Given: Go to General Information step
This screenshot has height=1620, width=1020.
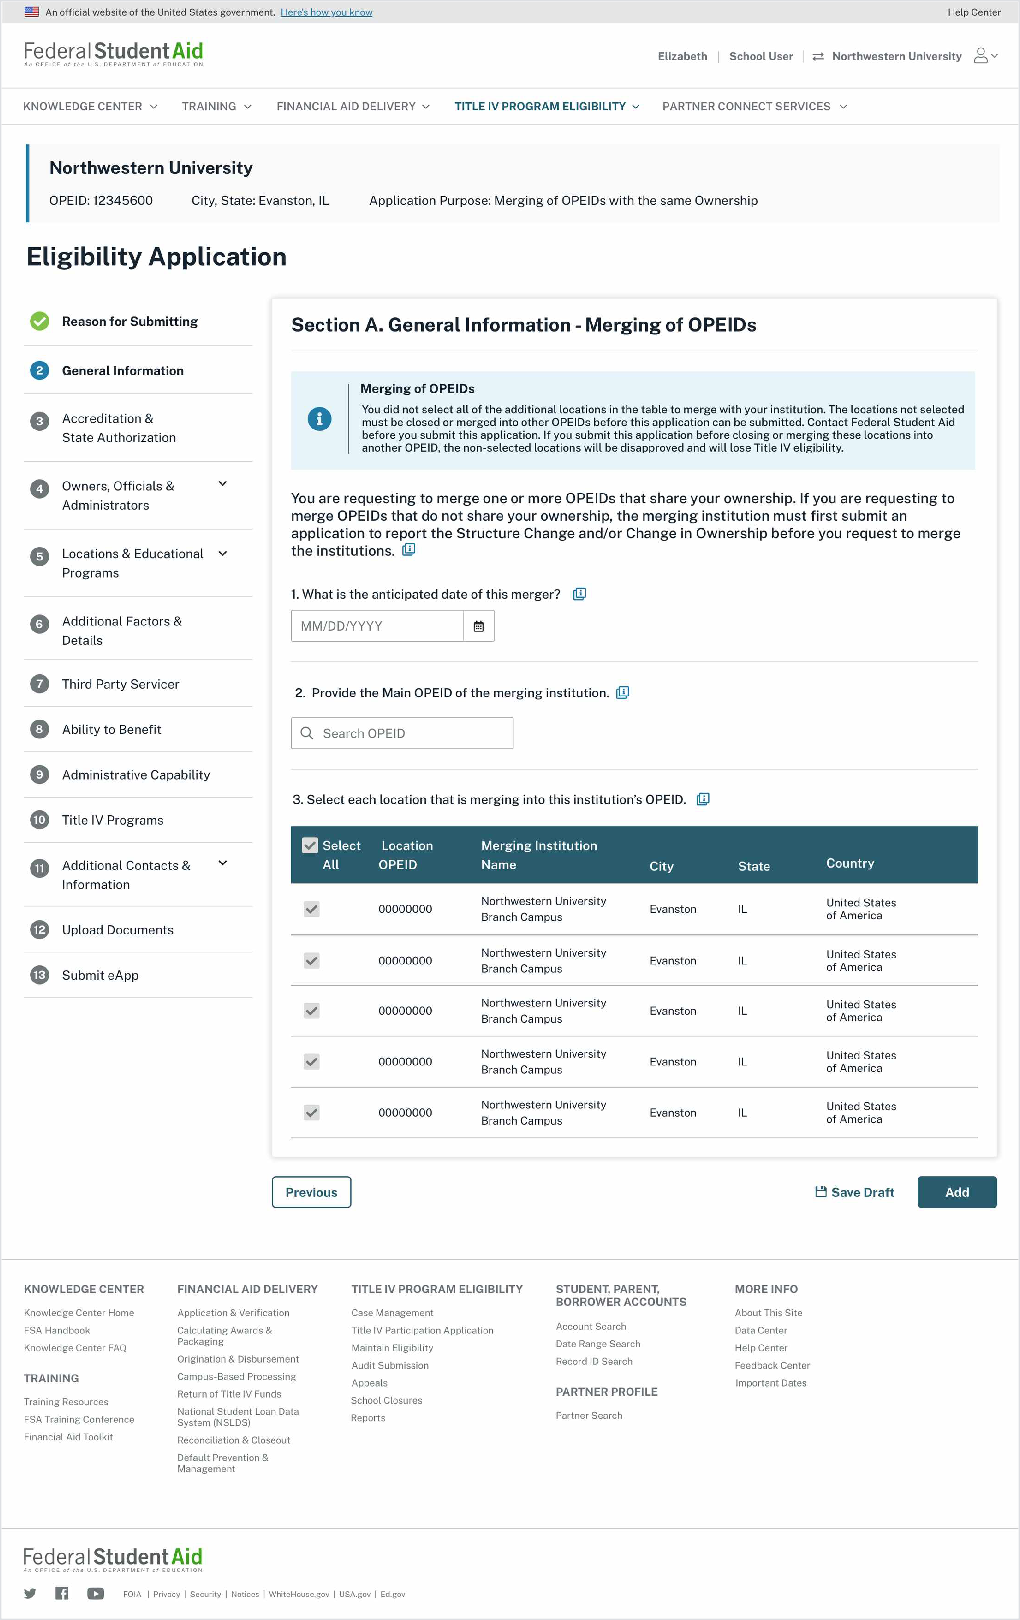Looking at the screenshot, I should (123, 370).
